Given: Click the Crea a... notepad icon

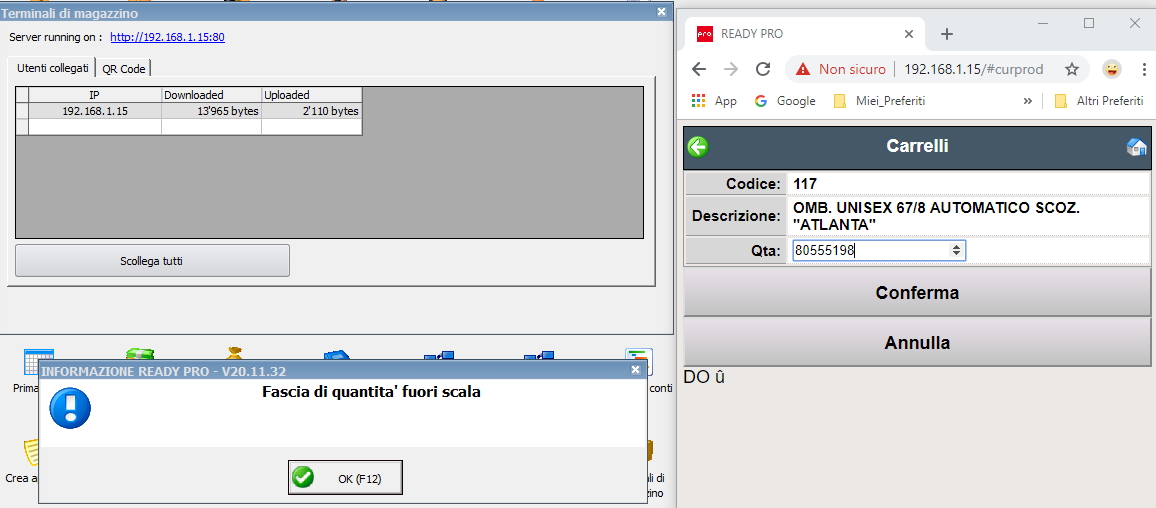Looking at the screenshot, I should click(31, 454).
